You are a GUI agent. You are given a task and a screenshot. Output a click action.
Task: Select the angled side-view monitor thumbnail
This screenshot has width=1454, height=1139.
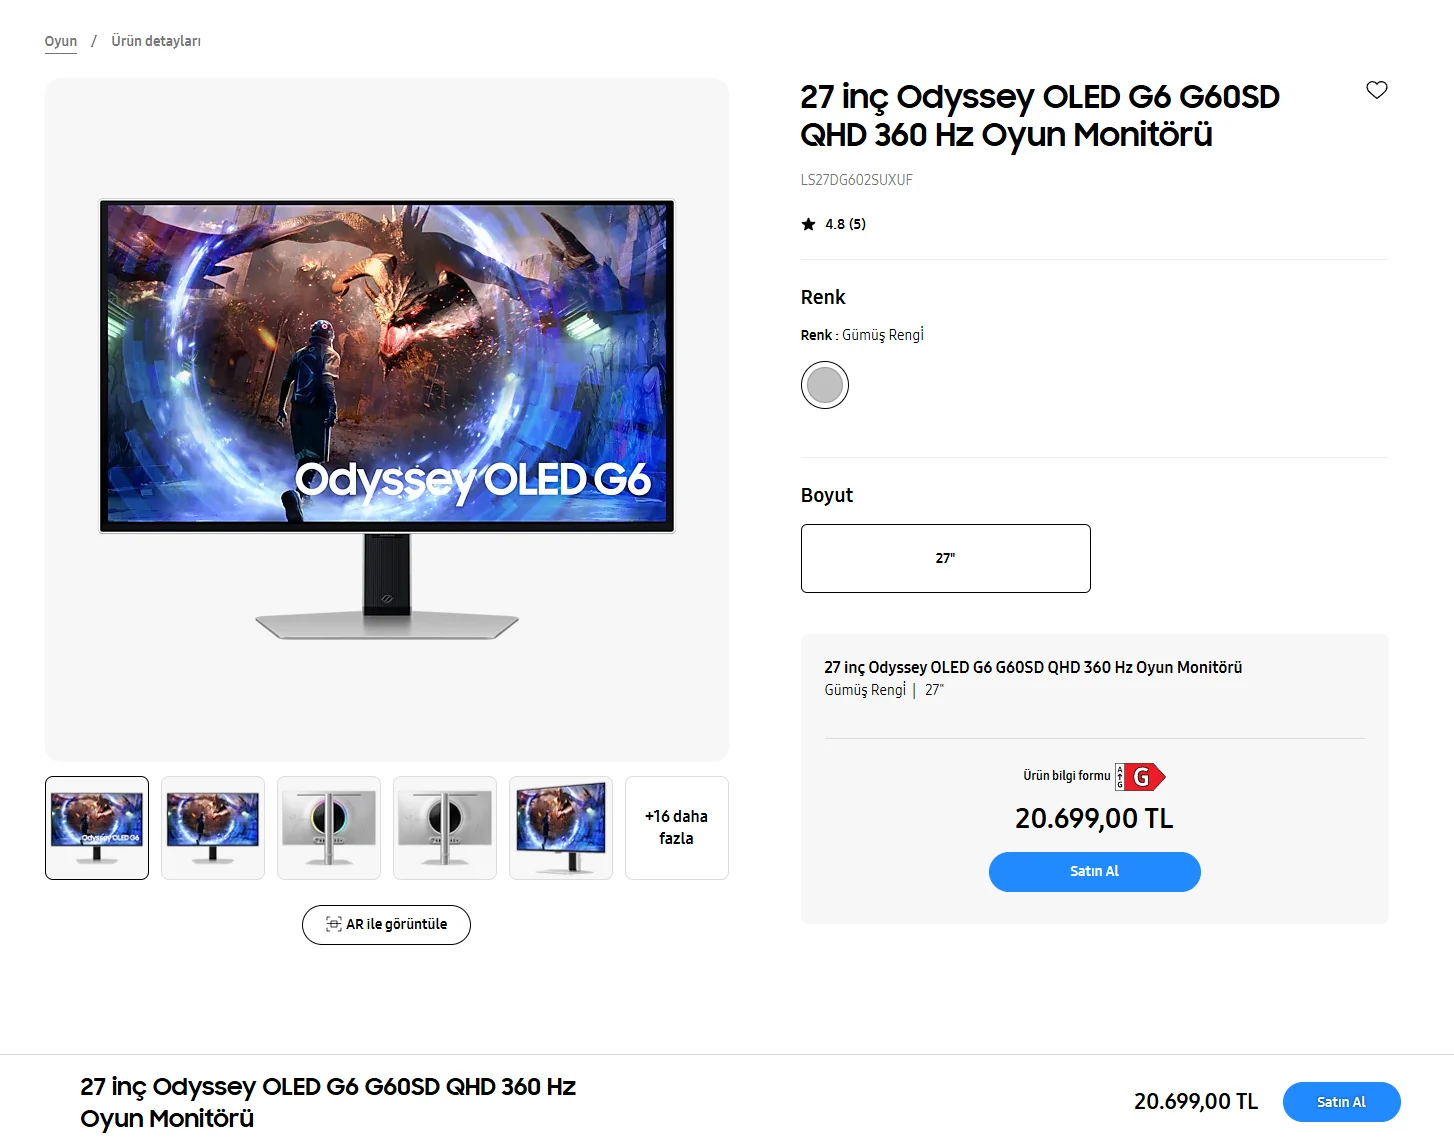click(561, 828)
